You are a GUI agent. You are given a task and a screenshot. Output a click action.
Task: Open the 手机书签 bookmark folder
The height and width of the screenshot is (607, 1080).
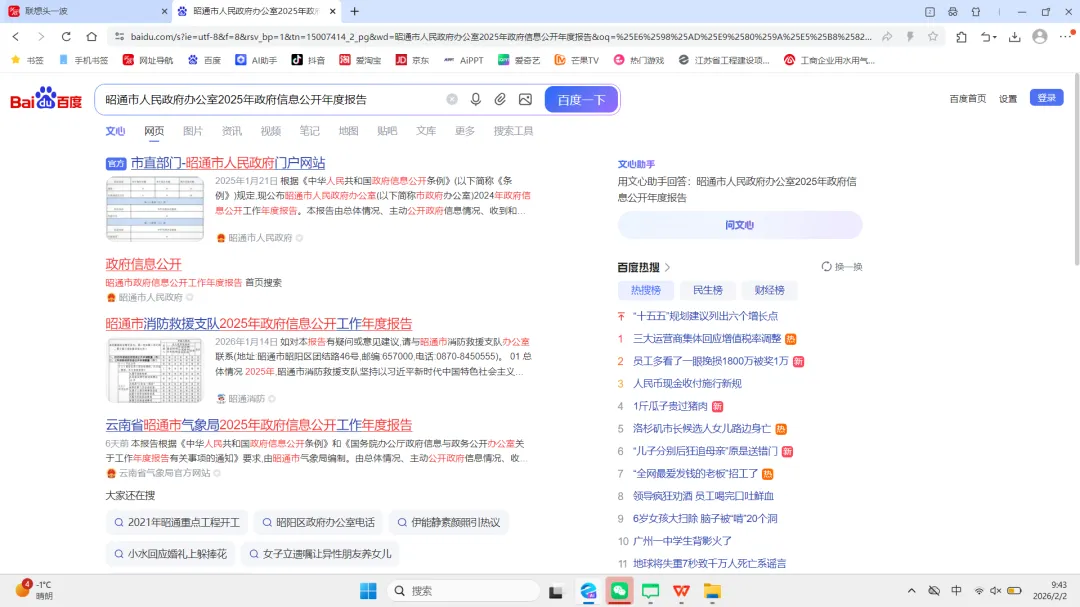click(x=83, y=60)
